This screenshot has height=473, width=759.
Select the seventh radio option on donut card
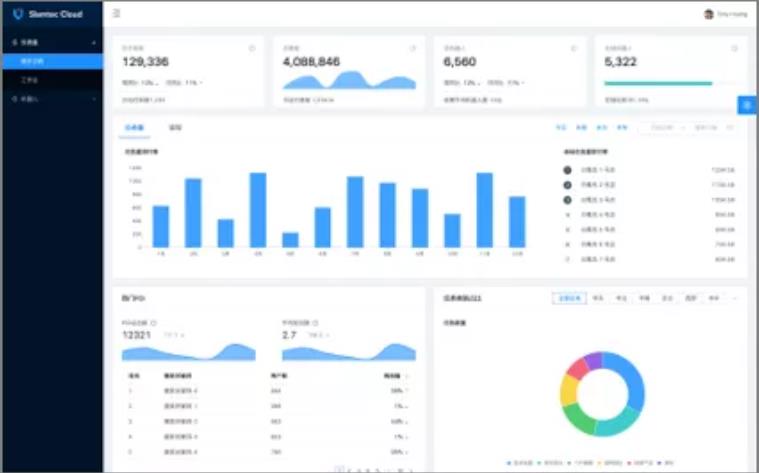714,299
